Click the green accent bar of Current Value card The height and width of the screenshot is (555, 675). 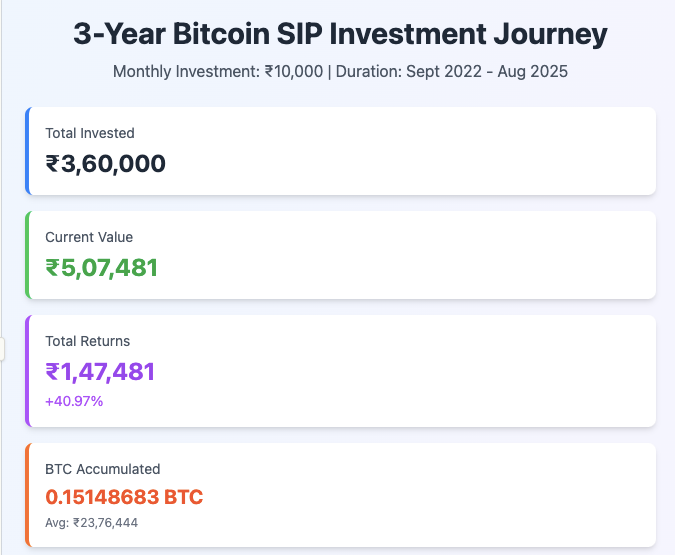(x=27, y=255)
